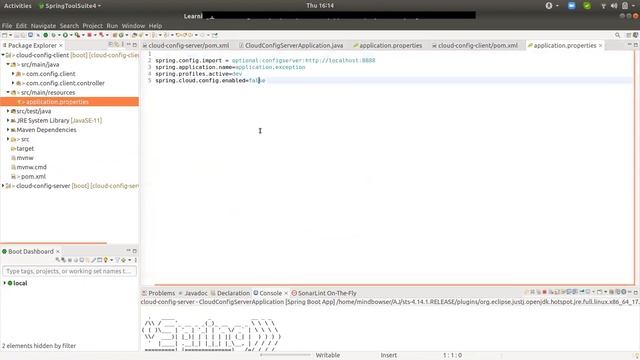This screenshot has width=640, height=360.
Task: Expand JRE System Library node
Action: tap(8, 120)
